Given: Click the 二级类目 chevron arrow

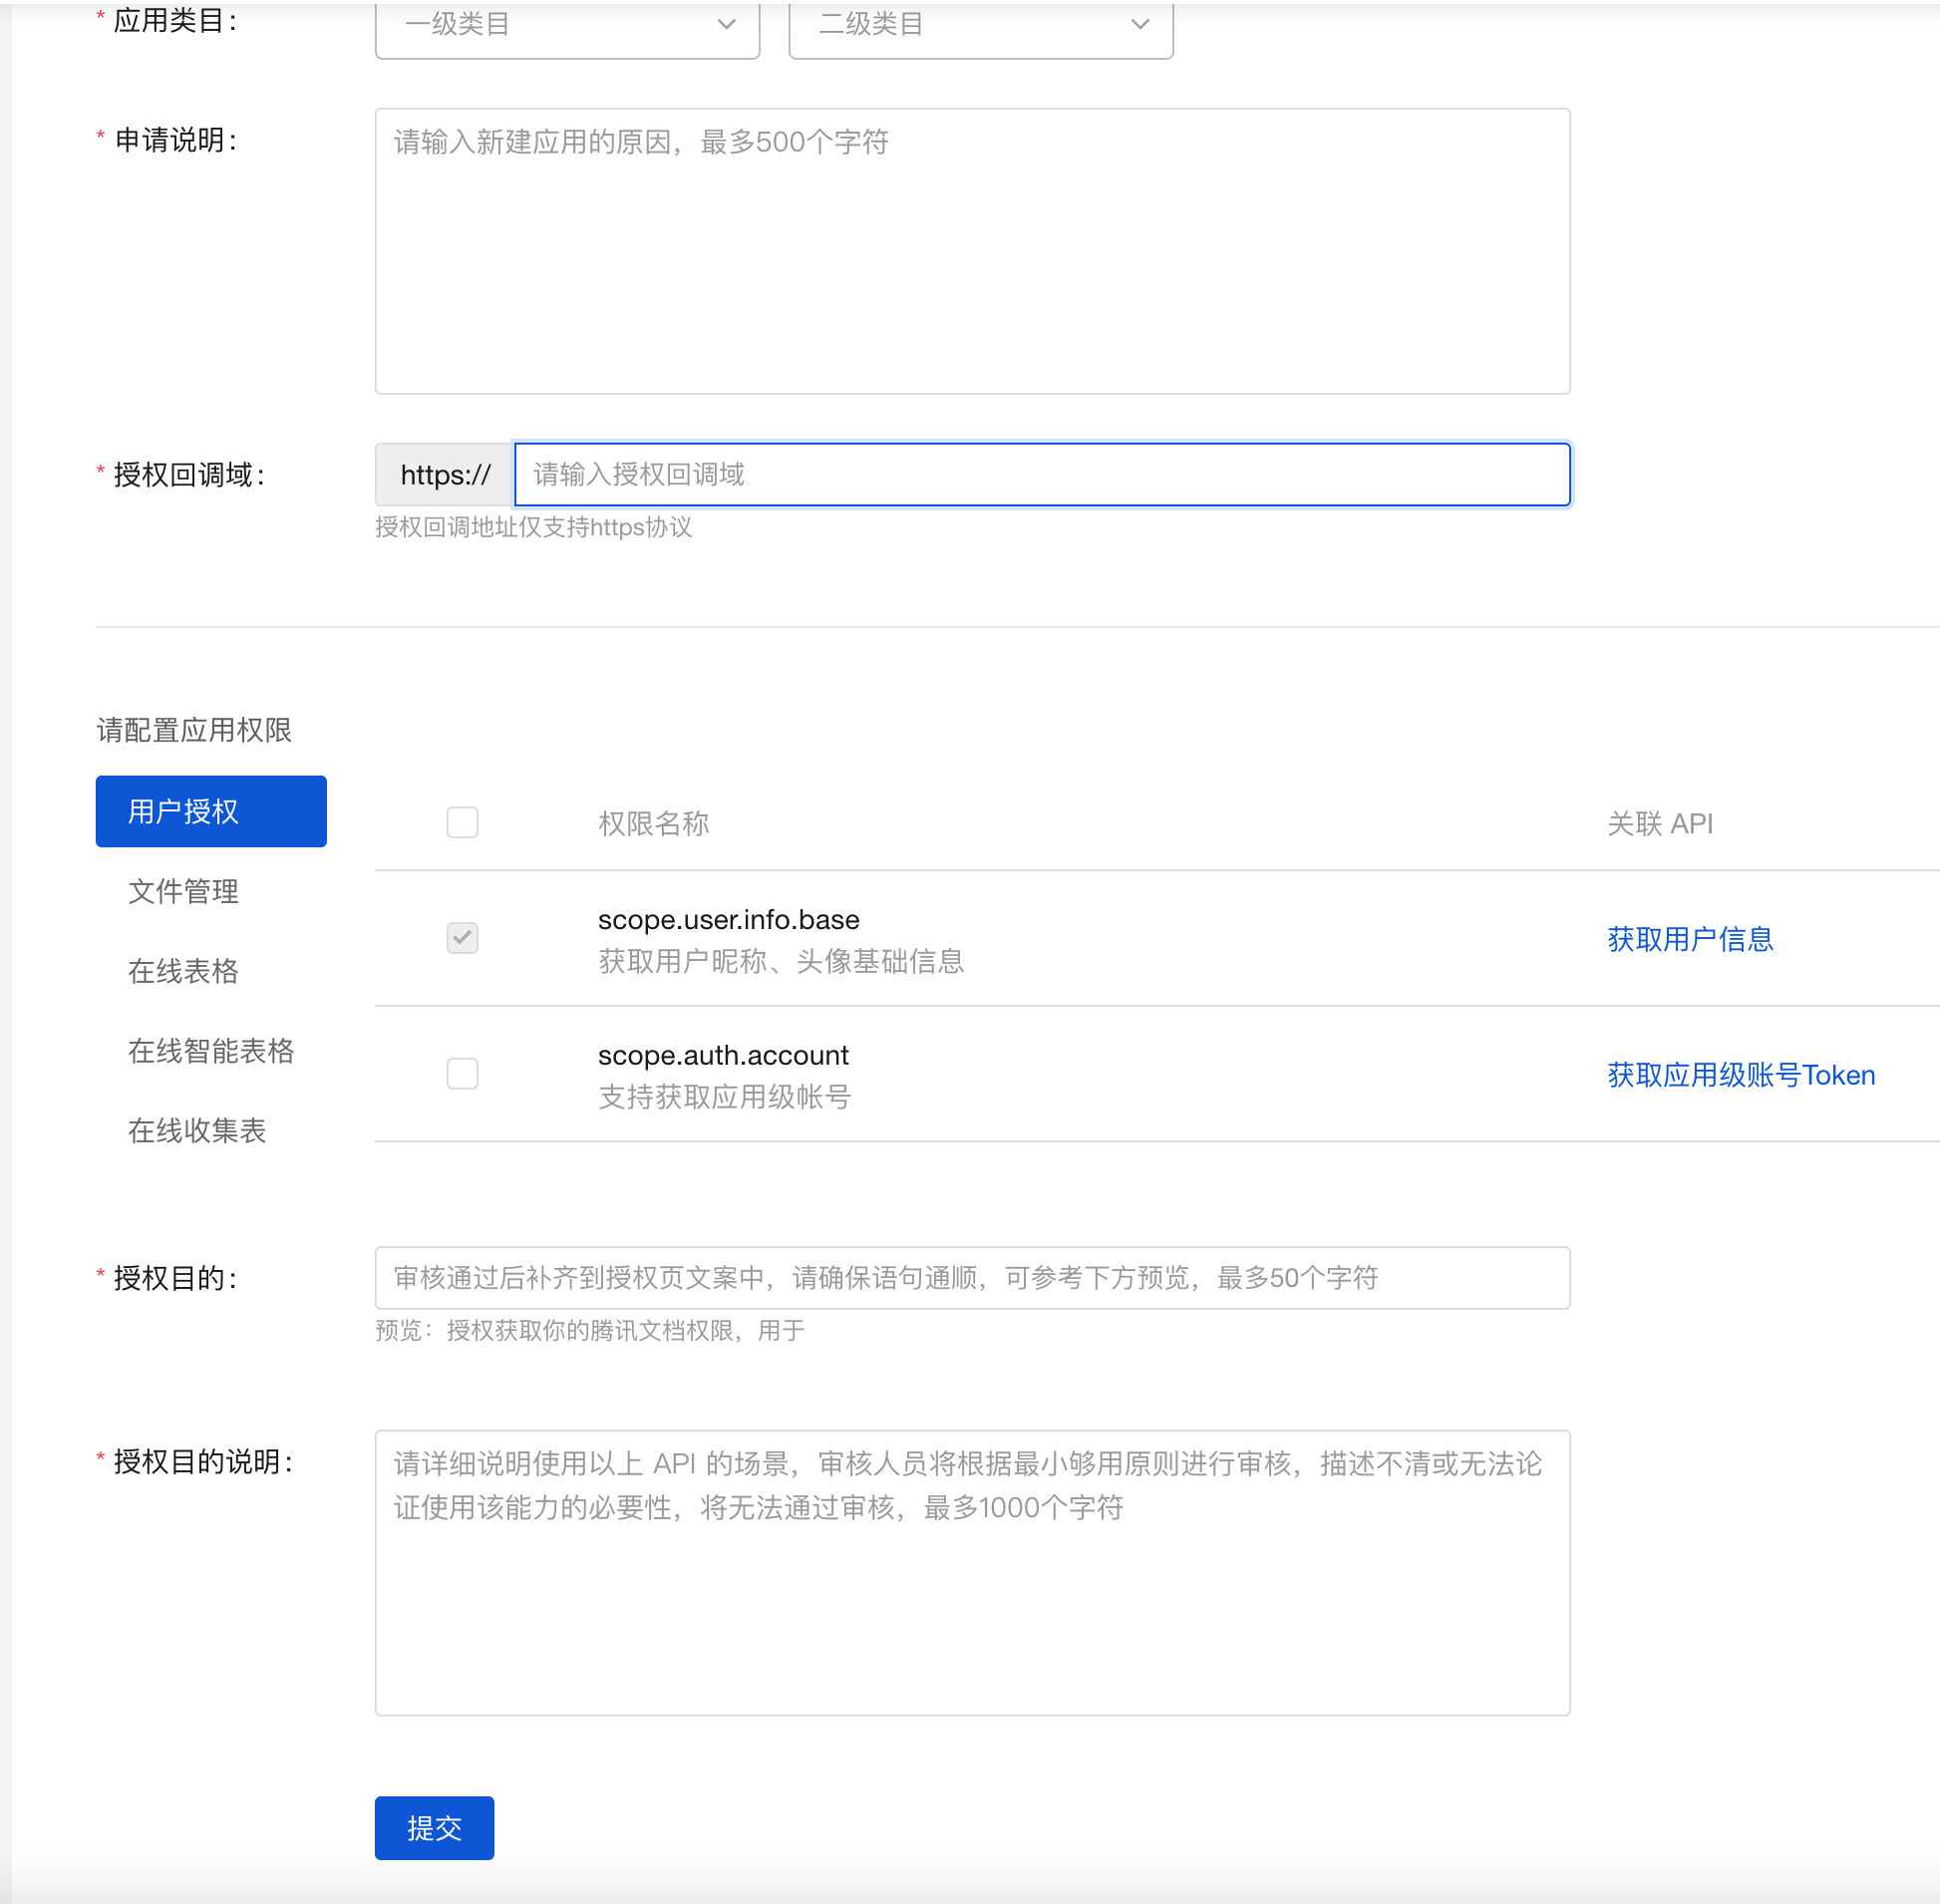Looking at the screenshot, I should (1140, 25).
